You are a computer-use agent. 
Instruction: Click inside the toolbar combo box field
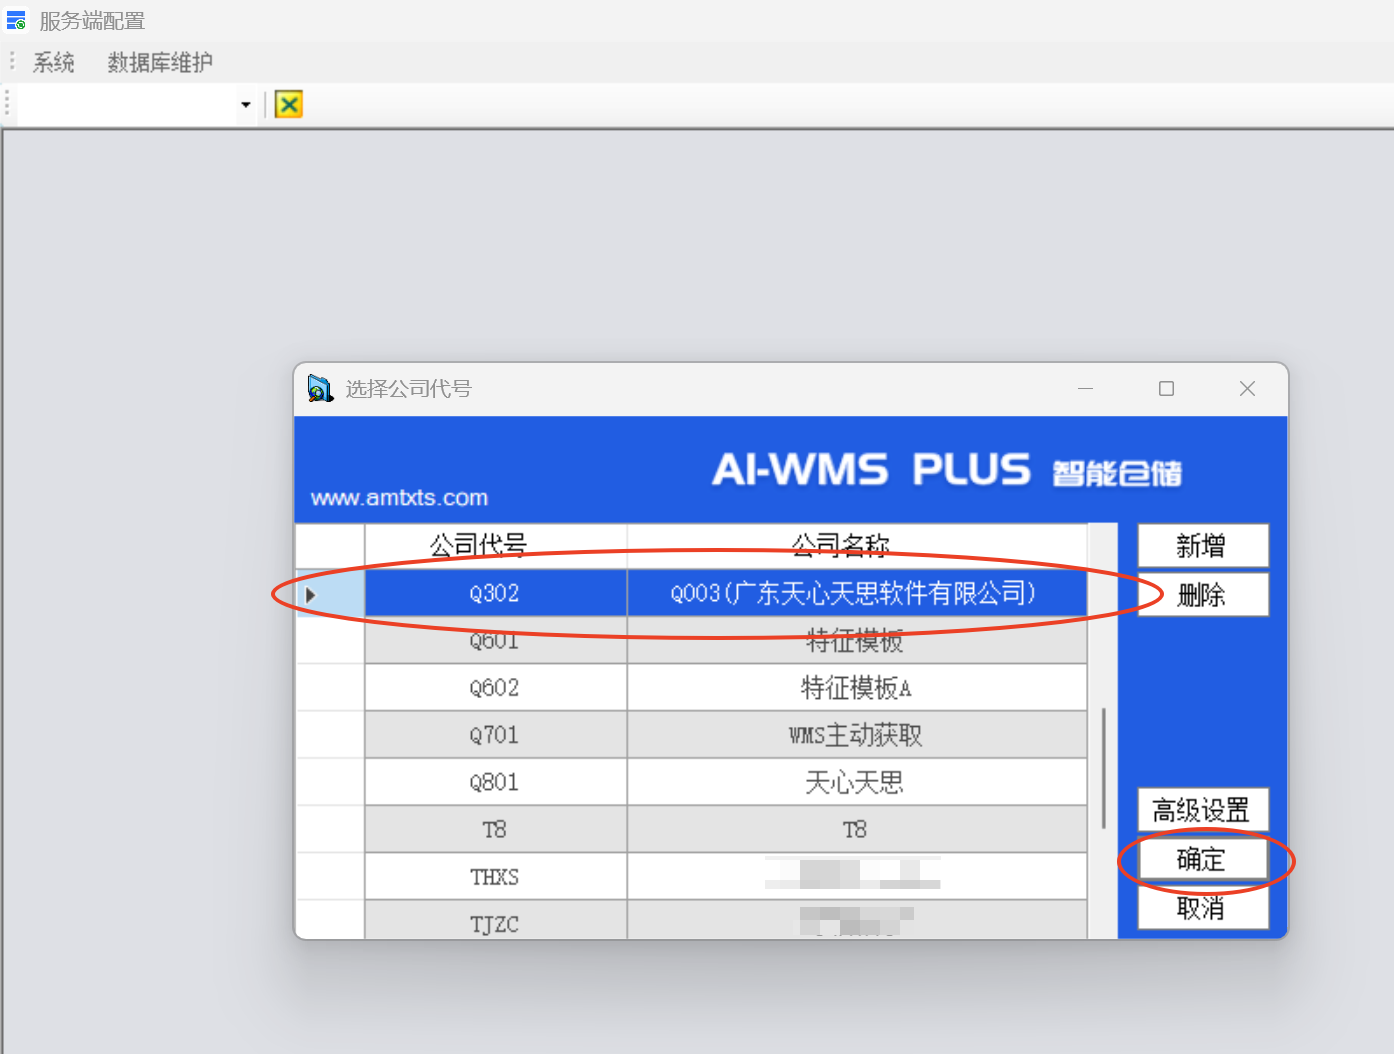pos(127,105)
